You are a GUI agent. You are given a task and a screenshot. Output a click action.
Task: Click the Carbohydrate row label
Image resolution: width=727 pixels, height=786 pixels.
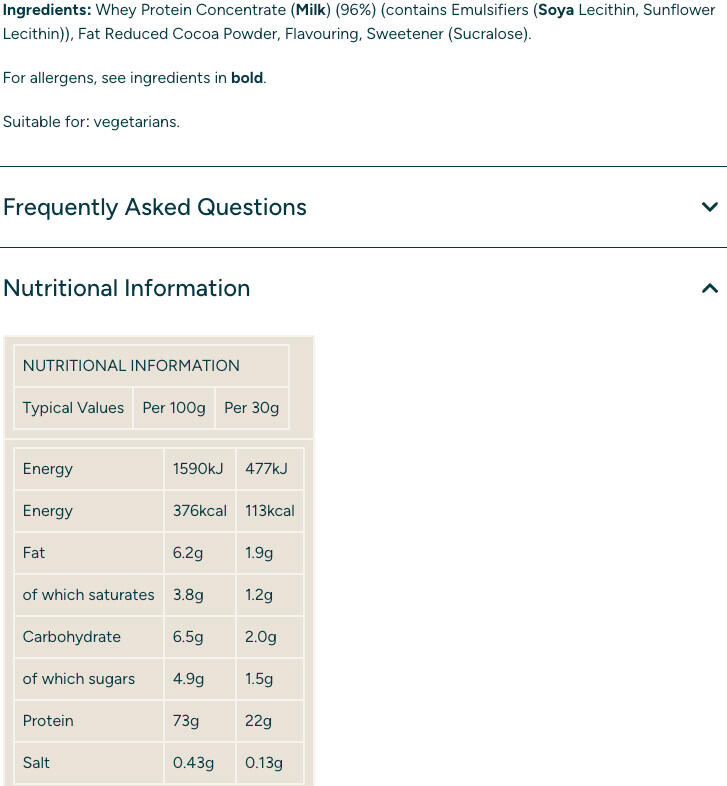(x=72, y=637)
